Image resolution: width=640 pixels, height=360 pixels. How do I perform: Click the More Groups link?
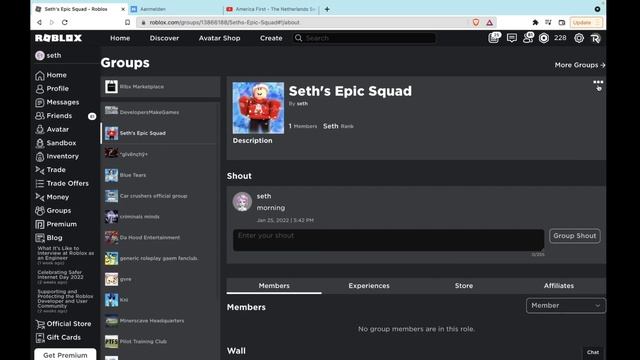point(580,65)
